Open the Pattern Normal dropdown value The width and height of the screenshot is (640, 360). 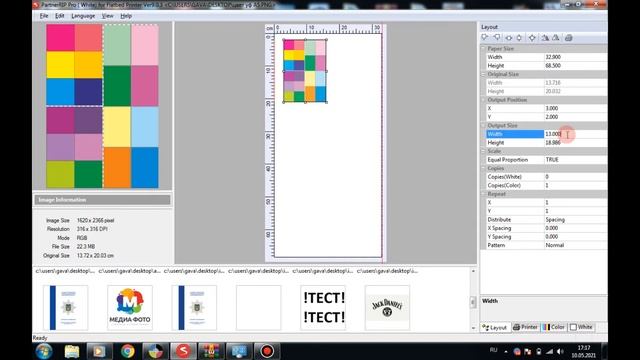[576, 245]
